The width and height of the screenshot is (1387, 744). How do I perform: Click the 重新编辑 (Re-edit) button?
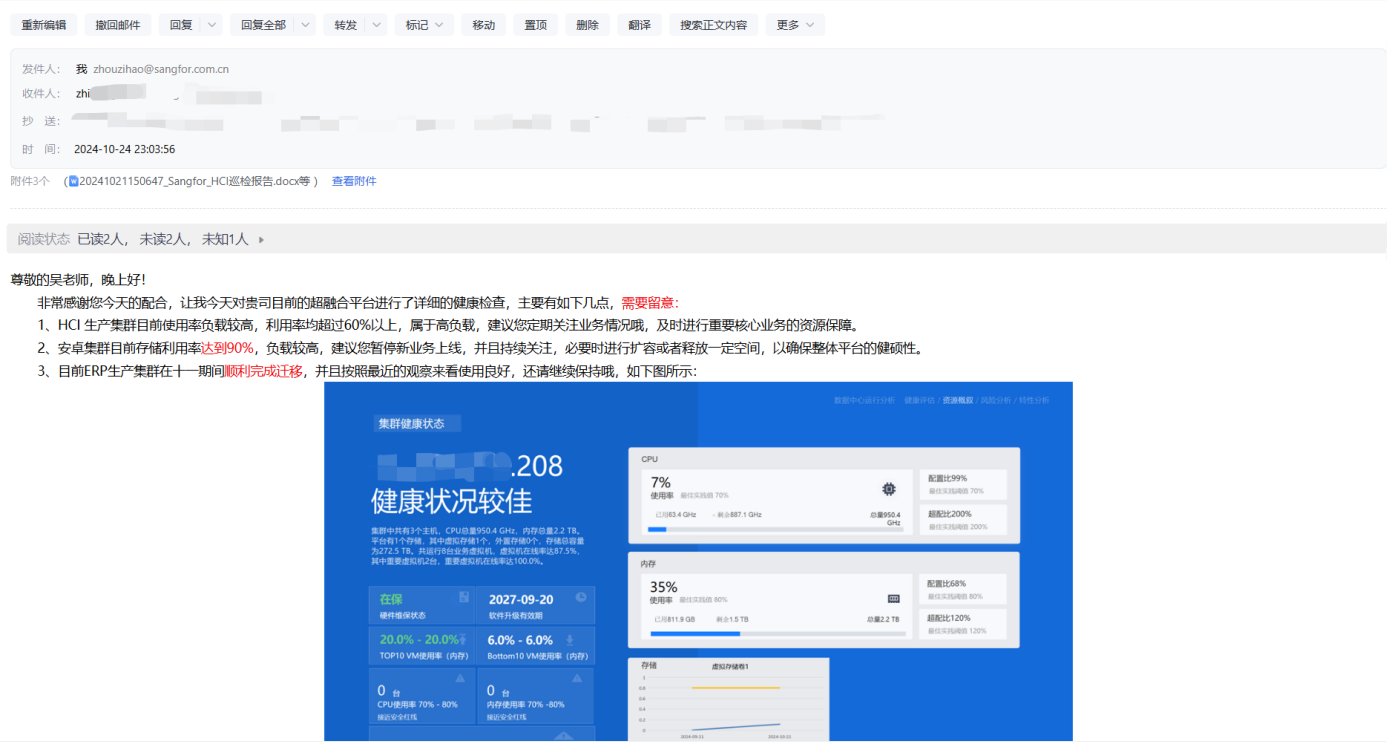[x=43, y=23]
